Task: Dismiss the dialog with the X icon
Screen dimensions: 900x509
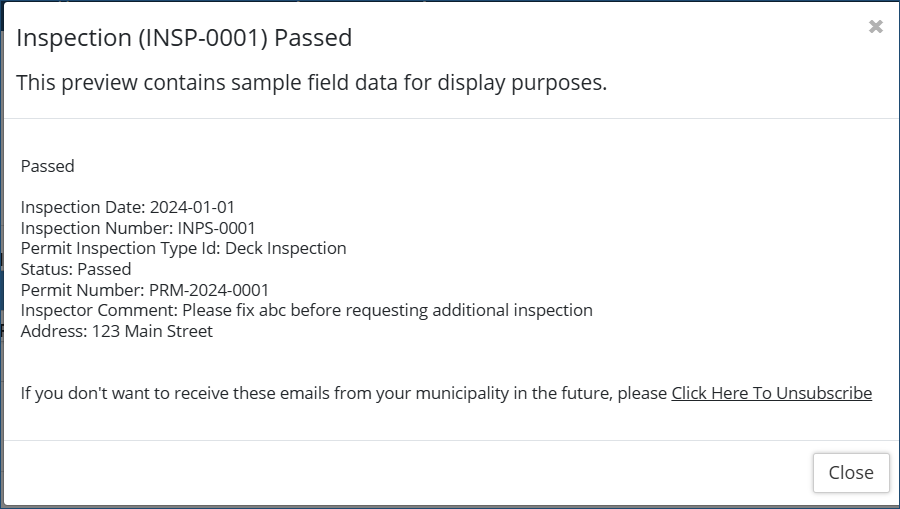Action: point(876,27)
